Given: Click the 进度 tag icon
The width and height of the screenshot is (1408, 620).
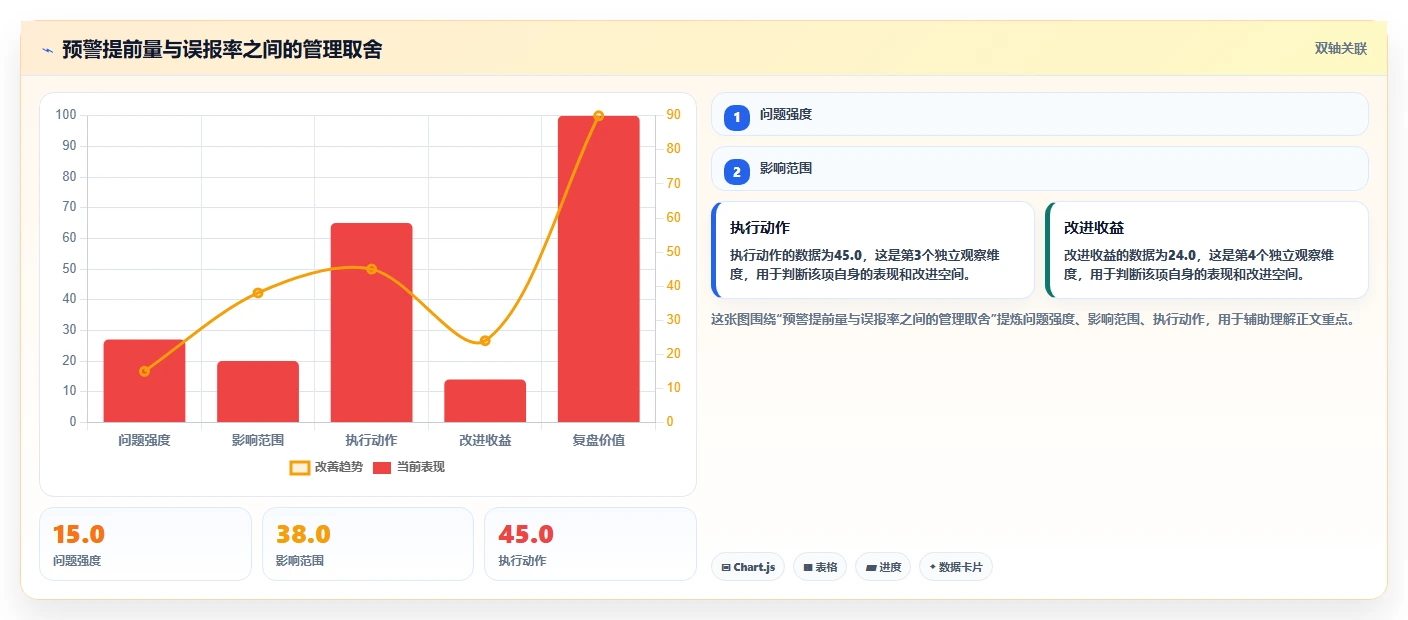Looking at the screenshot, I should (871, 568).
